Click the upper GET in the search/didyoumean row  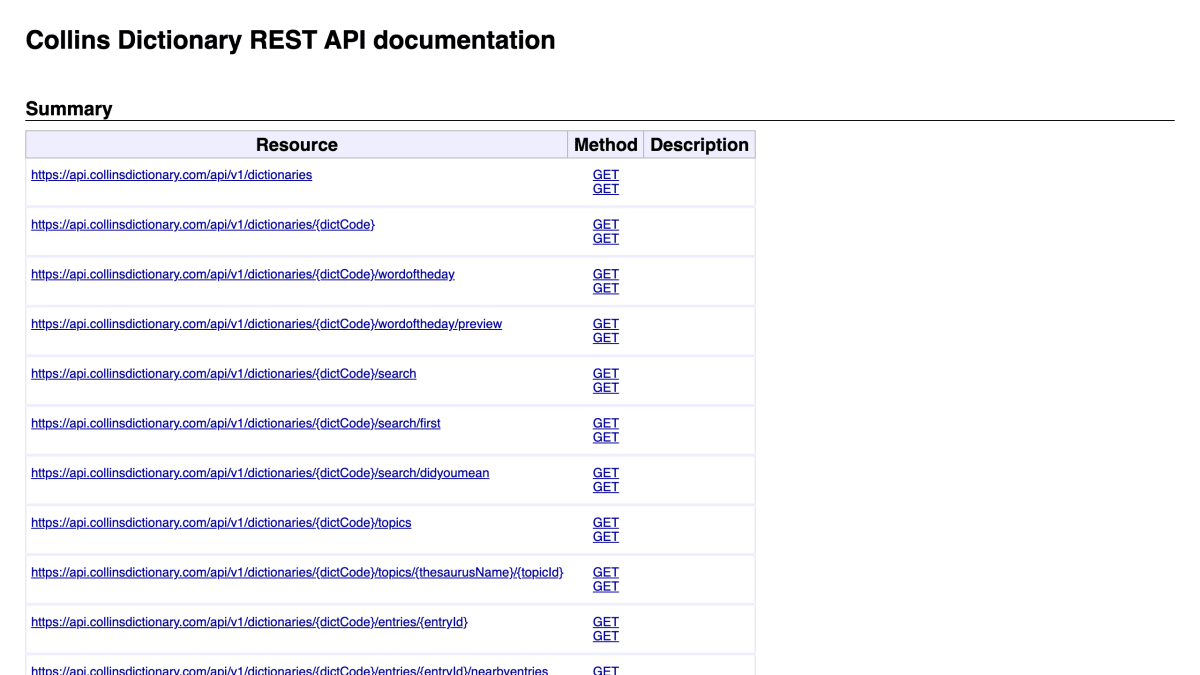point(606,473)
